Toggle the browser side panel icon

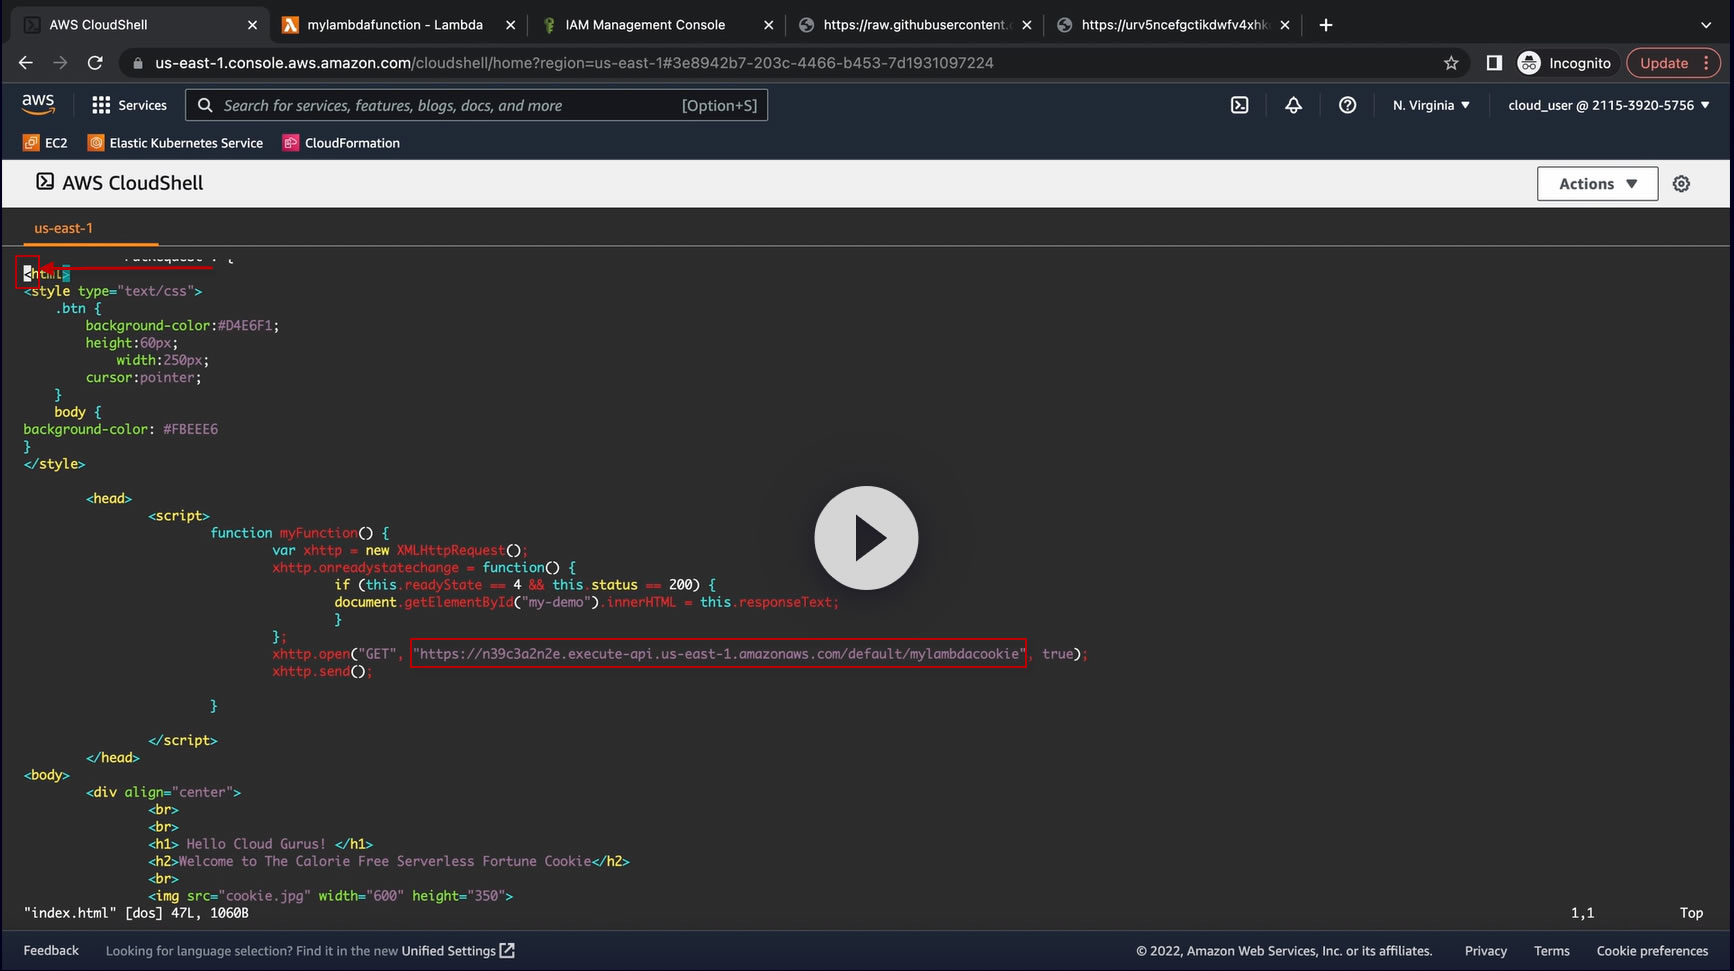[x=1494, y=63]
